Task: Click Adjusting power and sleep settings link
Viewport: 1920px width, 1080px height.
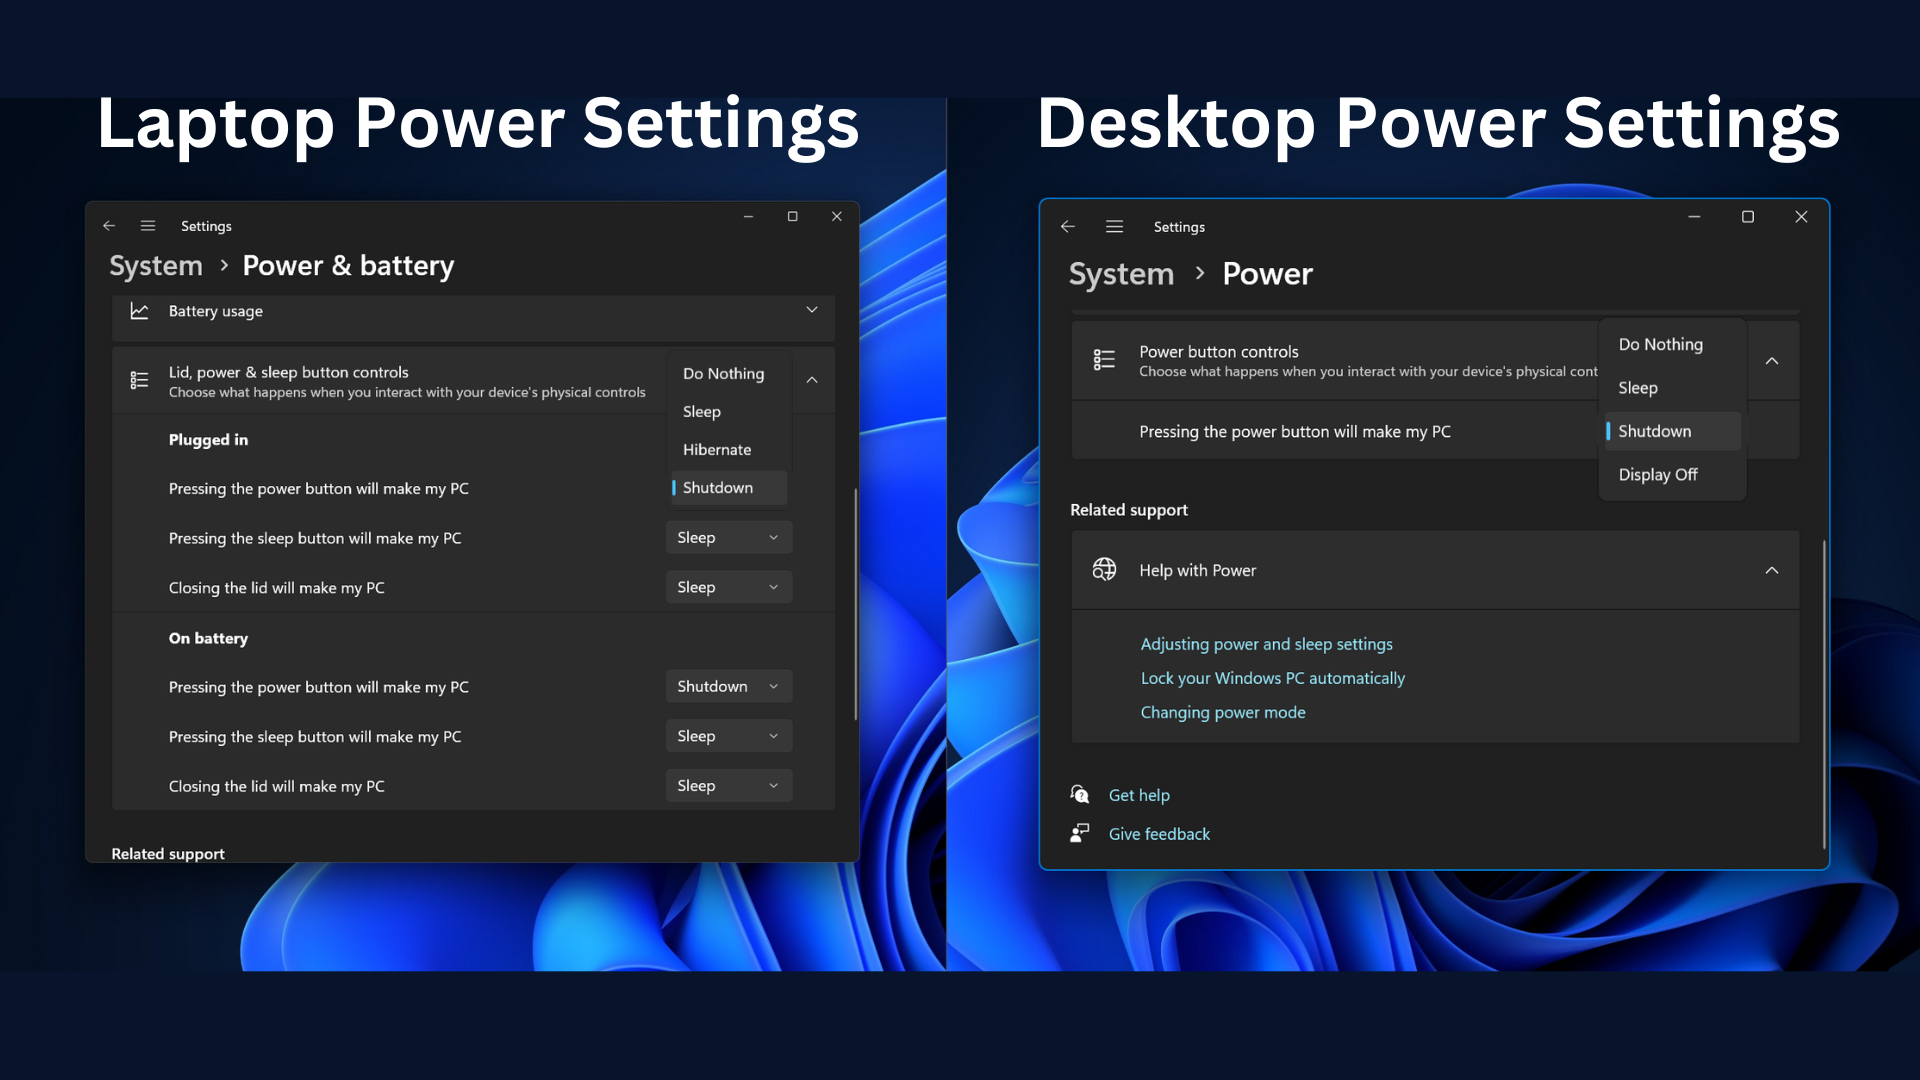Action: [x=1266, y=644]
